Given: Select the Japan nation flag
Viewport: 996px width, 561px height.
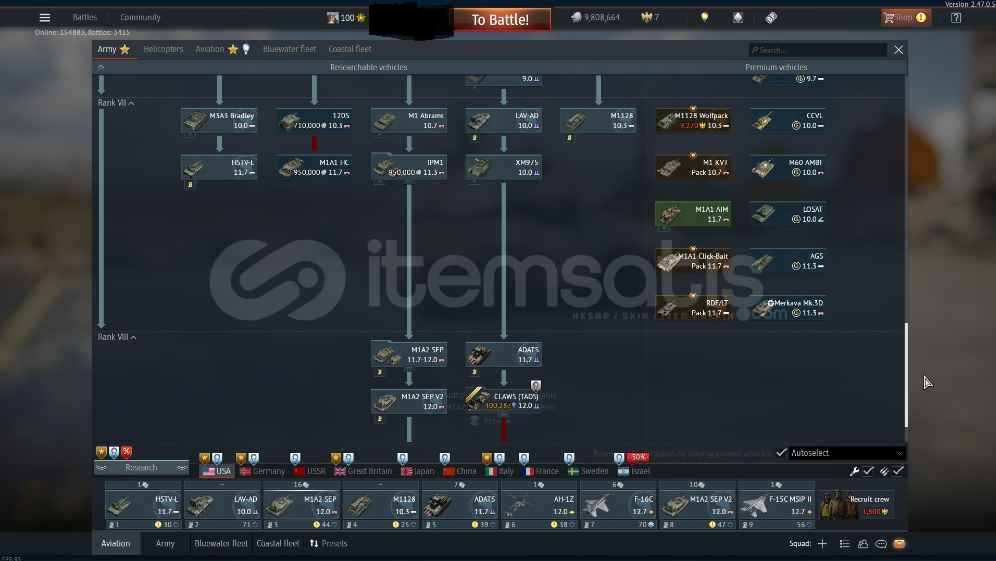Looking at the screenshot, I should (x=417, y=471).
